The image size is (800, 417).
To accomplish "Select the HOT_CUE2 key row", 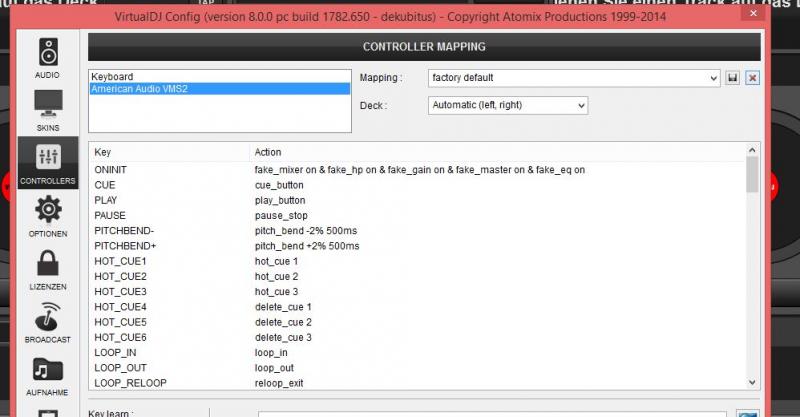I will (x=417, y=277).
